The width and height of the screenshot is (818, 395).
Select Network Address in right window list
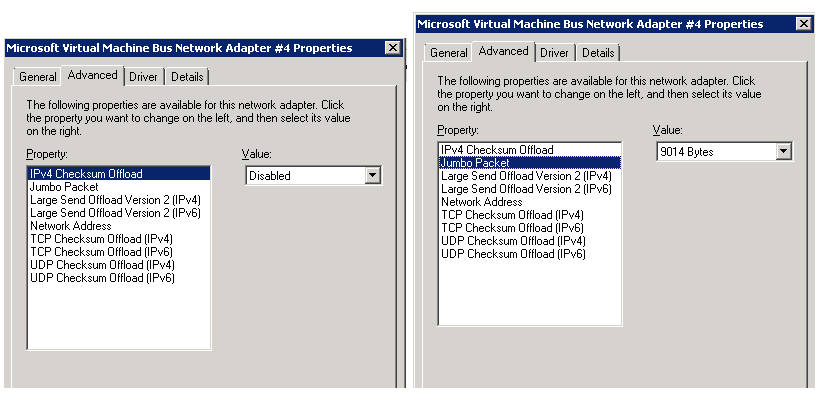tap(530, 201)
